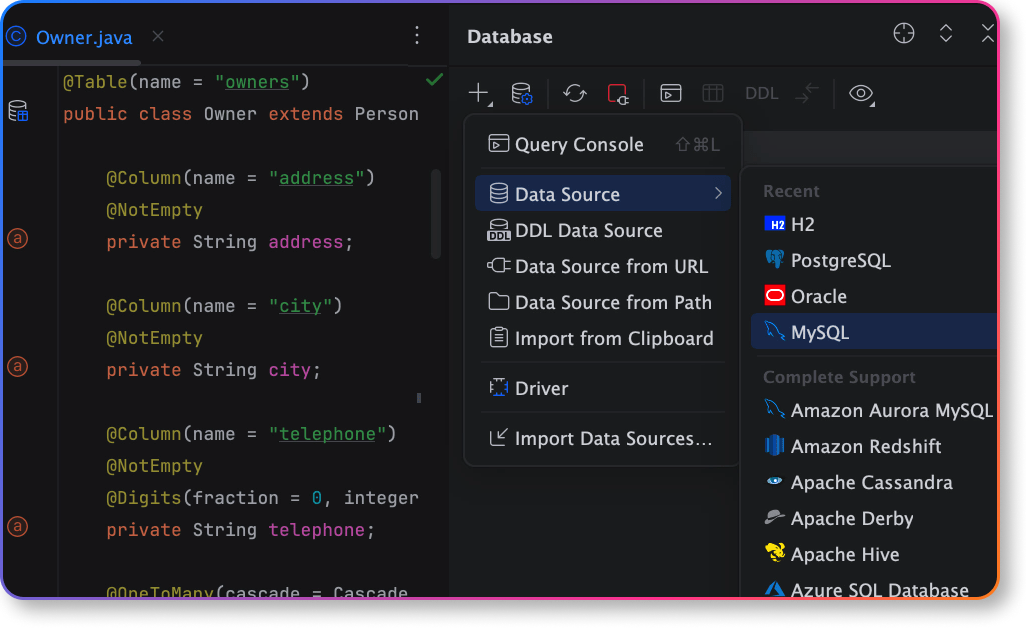Select the highlighted MySQL data source
This screenshot has width=1026, height=628.
click(874, 332)
